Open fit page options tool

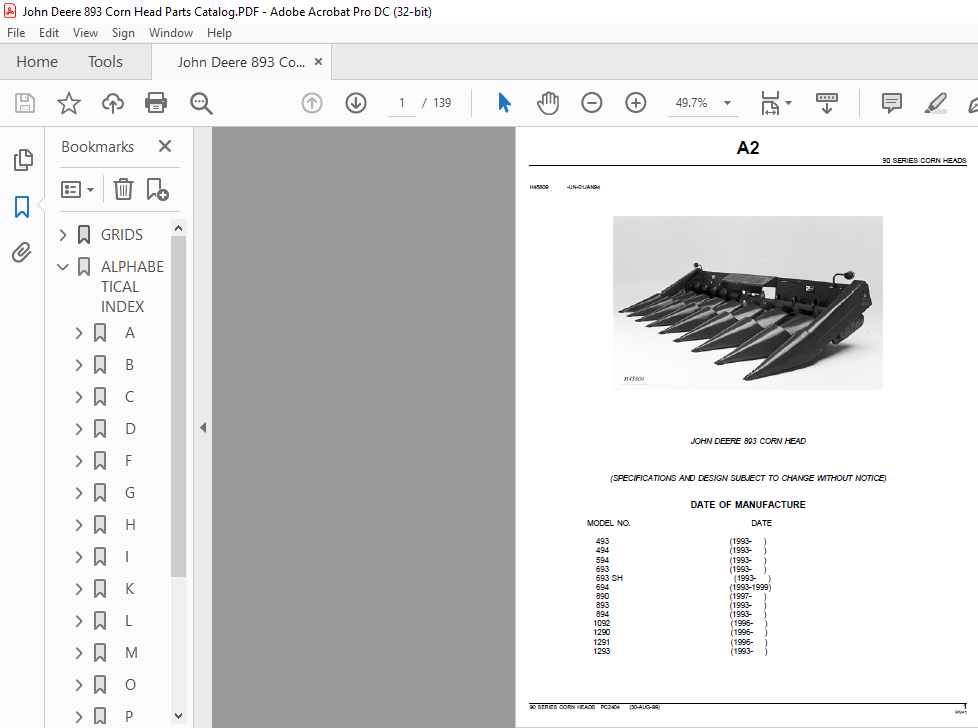pos(775,103)
